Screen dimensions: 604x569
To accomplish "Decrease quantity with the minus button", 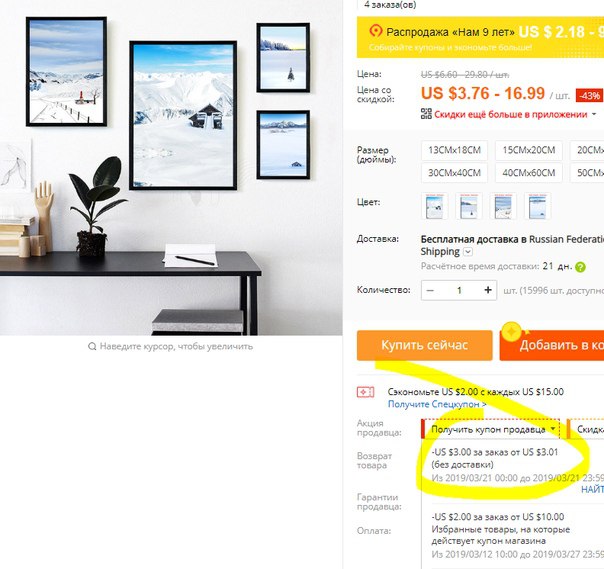I will click(430, 290).
